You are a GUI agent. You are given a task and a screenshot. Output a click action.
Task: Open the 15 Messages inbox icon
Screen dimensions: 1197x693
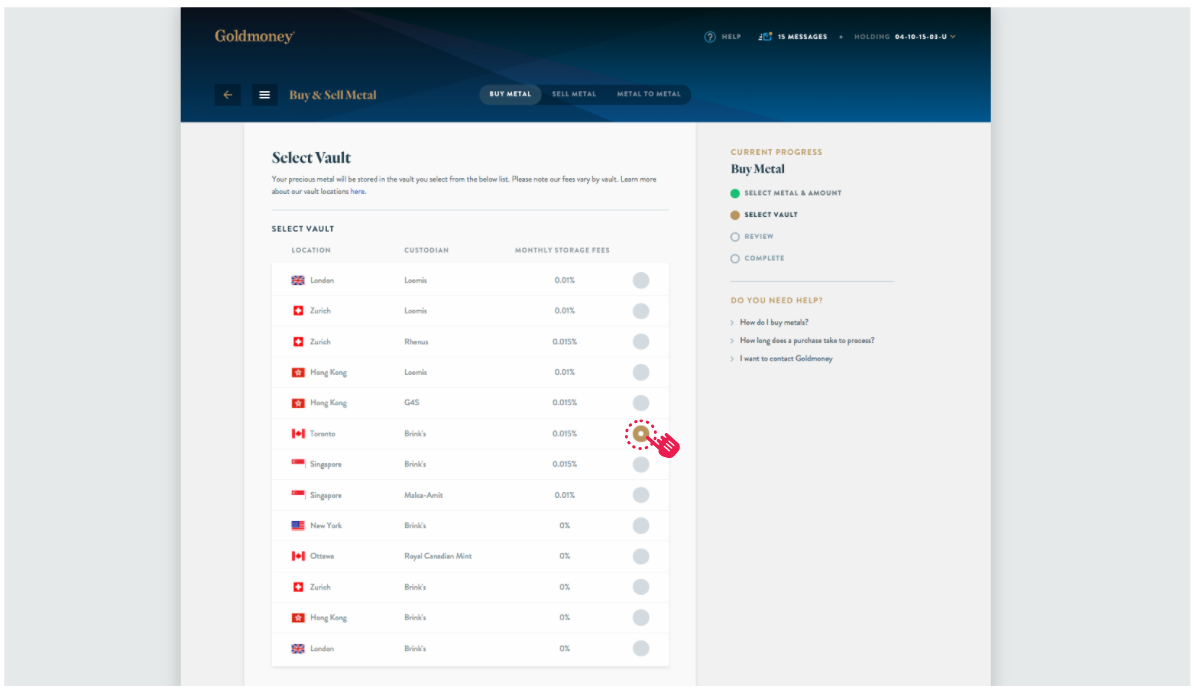tap(765, 37)
